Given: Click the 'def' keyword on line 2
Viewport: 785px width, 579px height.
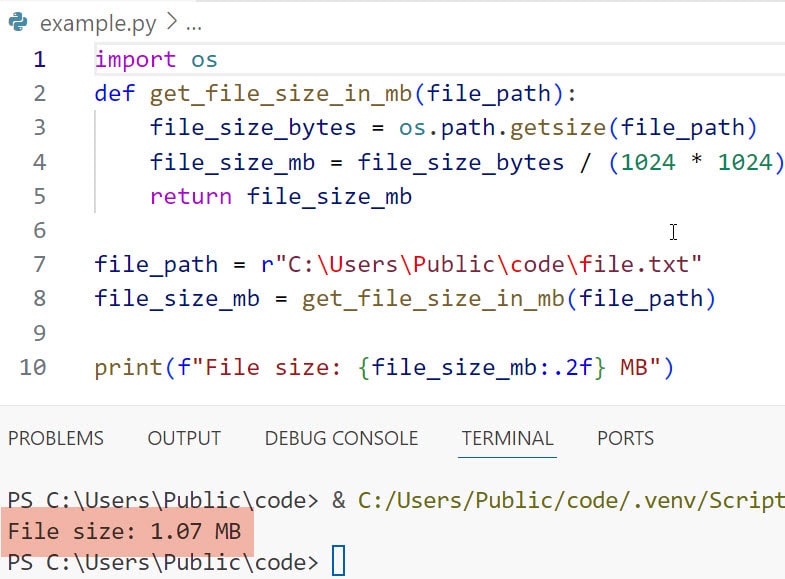Looking at the screenshot, I should (115, 93).
